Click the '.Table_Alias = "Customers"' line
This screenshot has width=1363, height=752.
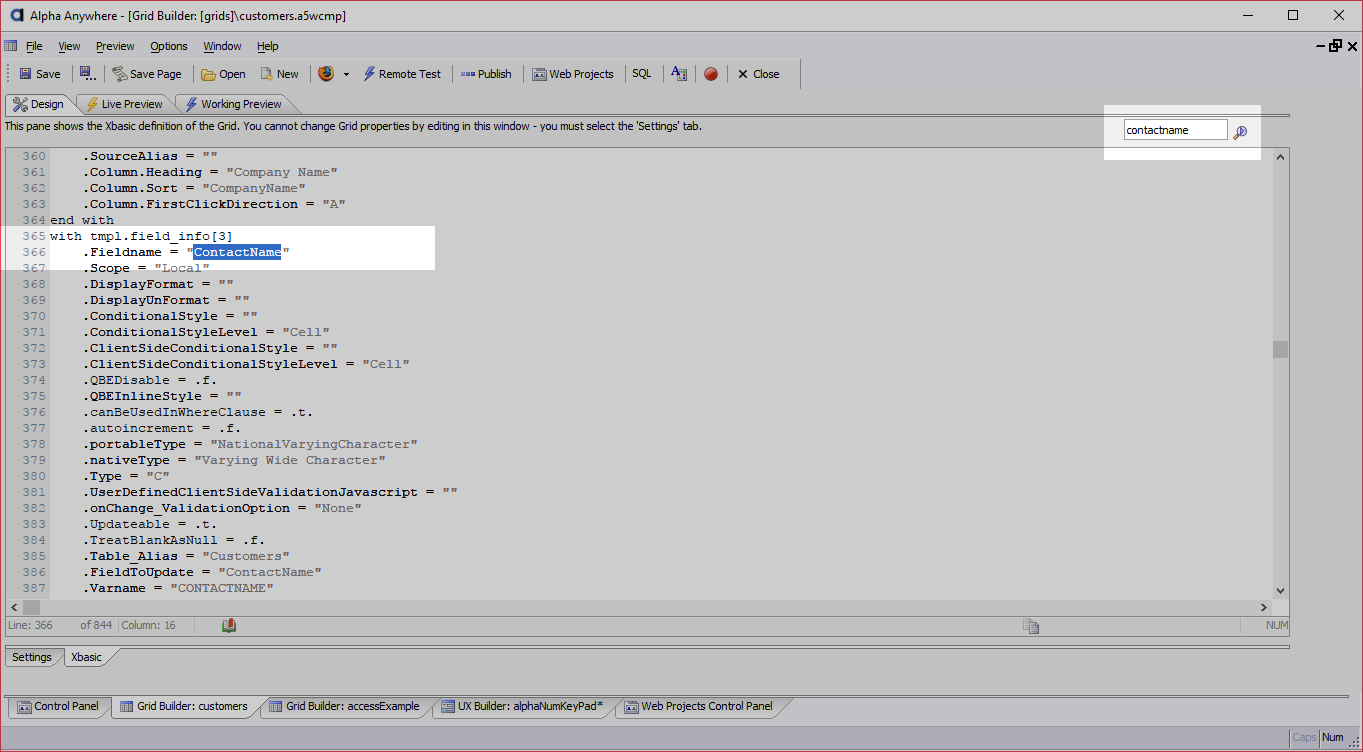tap(186, 556)
